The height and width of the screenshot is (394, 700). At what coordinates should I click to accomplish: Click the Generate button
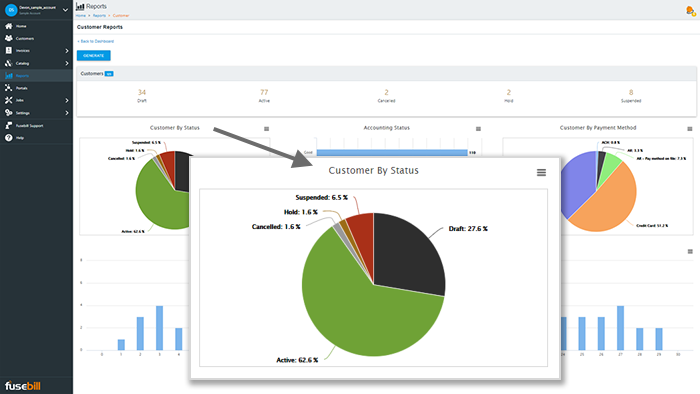(x=94, y=55)
